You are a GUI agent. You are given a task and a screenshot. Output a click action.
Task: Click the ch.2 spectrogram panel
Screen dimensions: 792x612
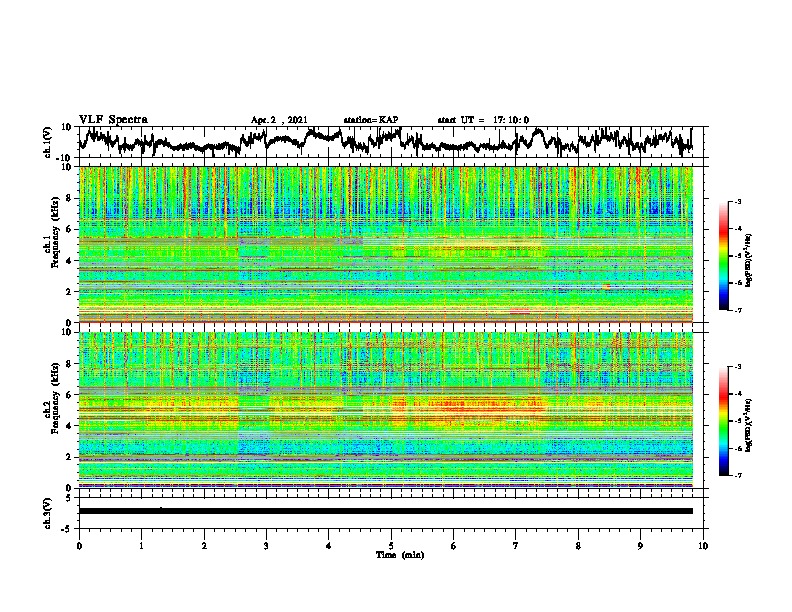click(x=386, y=410)
